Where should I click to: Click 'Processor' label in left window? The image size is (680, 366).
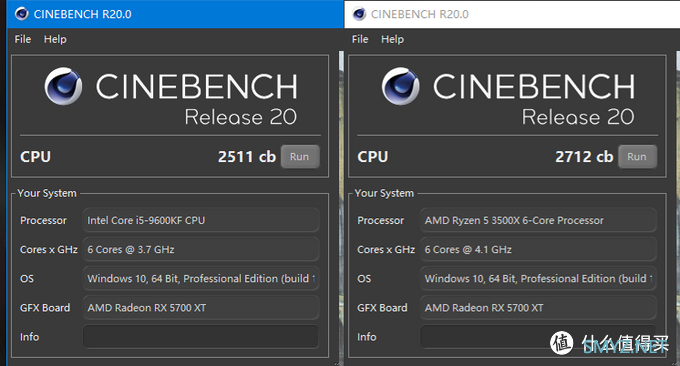[x=43, y=220]
